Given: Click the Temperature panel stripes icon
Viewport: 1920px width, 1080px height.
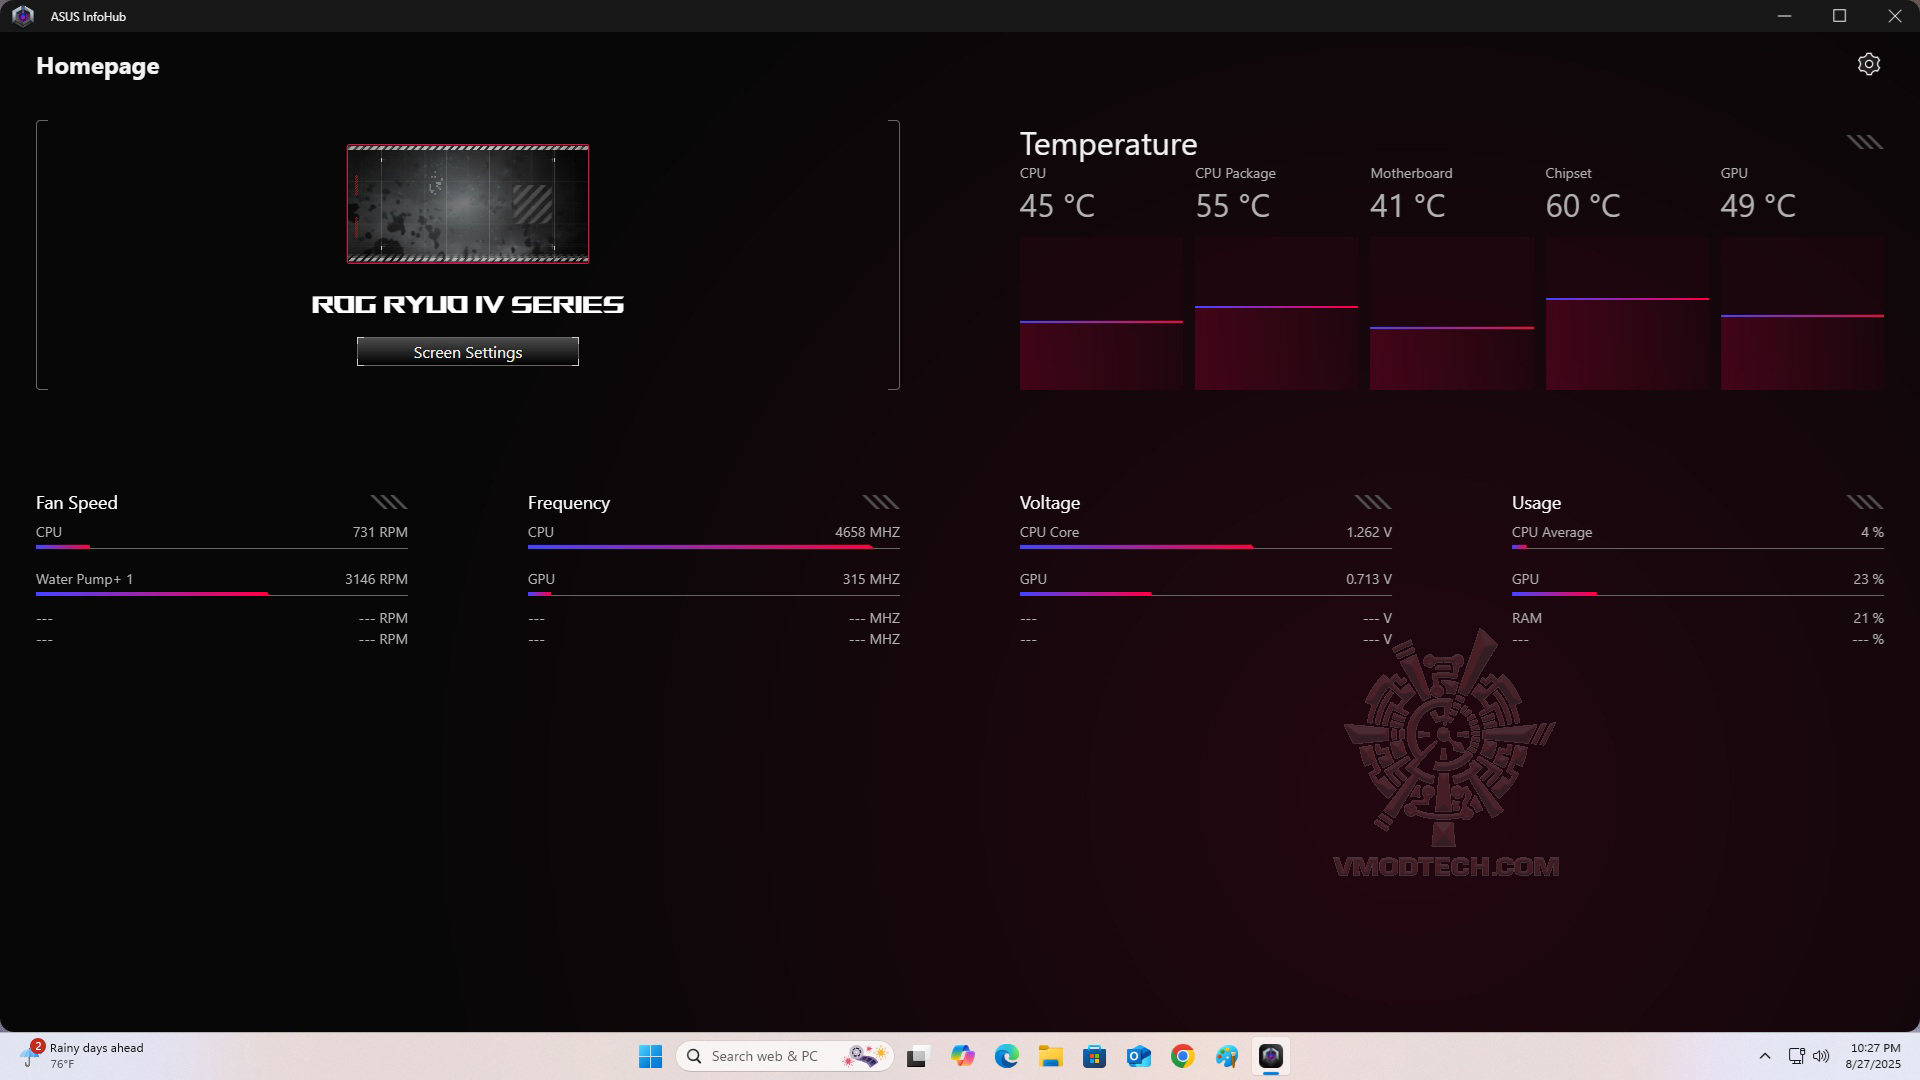Looking at the screenshot, I should (x=1864, y=142).
